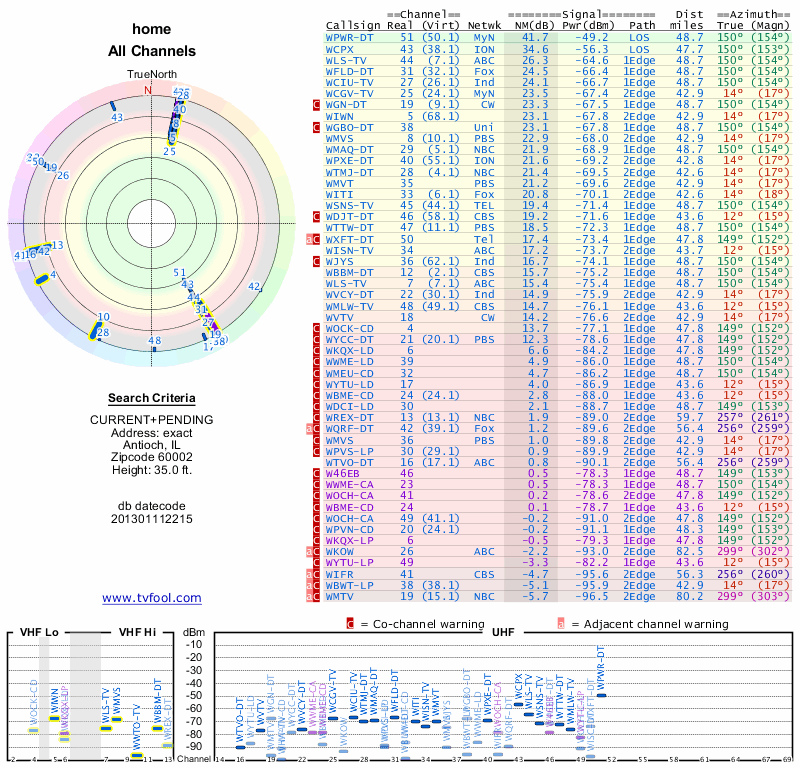Click the WISN-TV callsign in the table
This screenshot has width=800, height=768.
pos(349,251)
